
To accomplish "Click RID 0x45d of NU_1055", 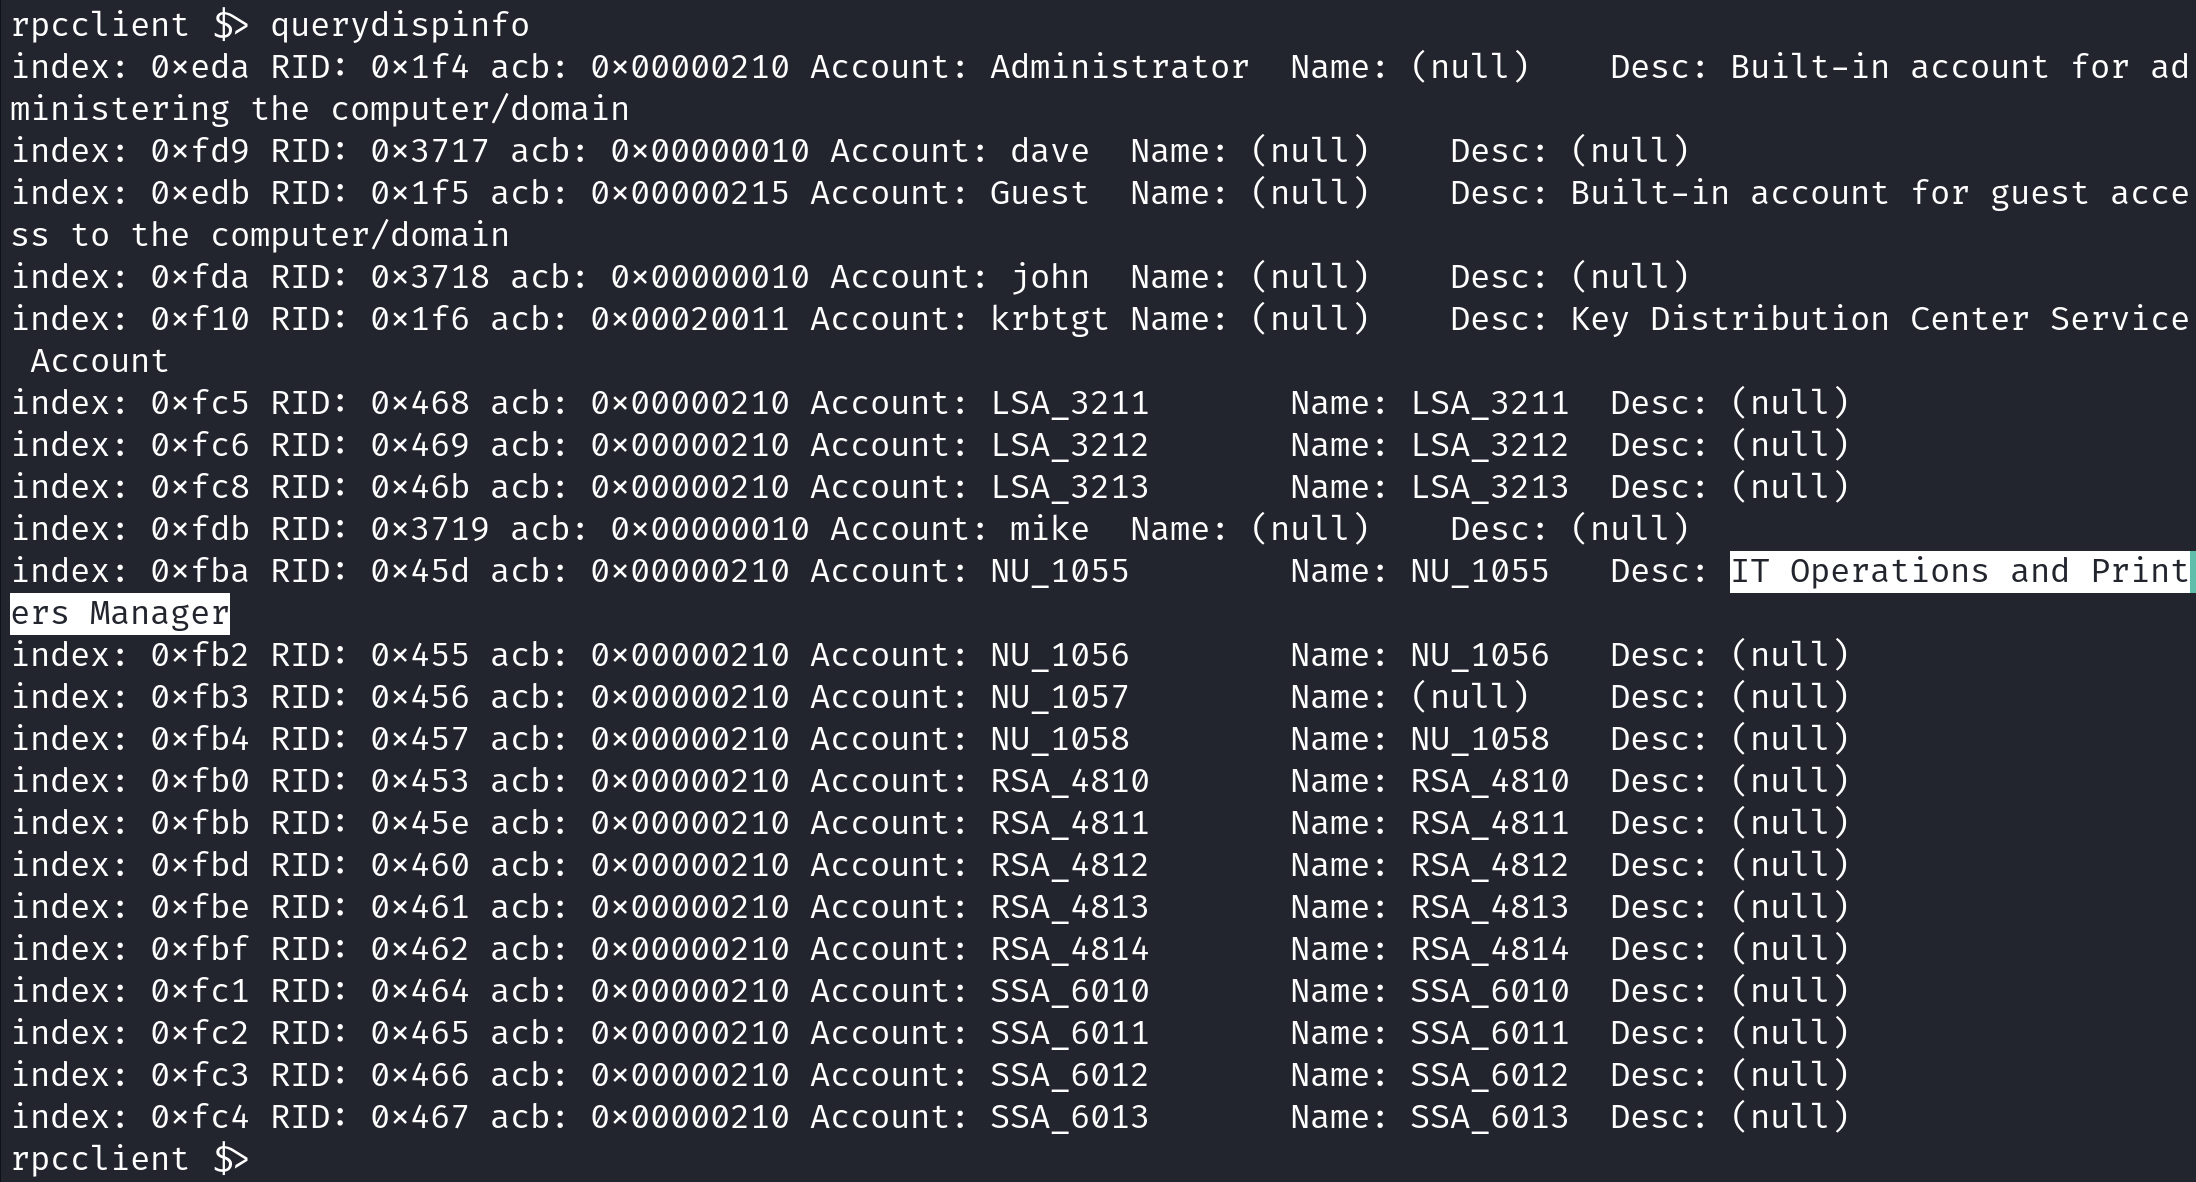I will click(420, 571).
